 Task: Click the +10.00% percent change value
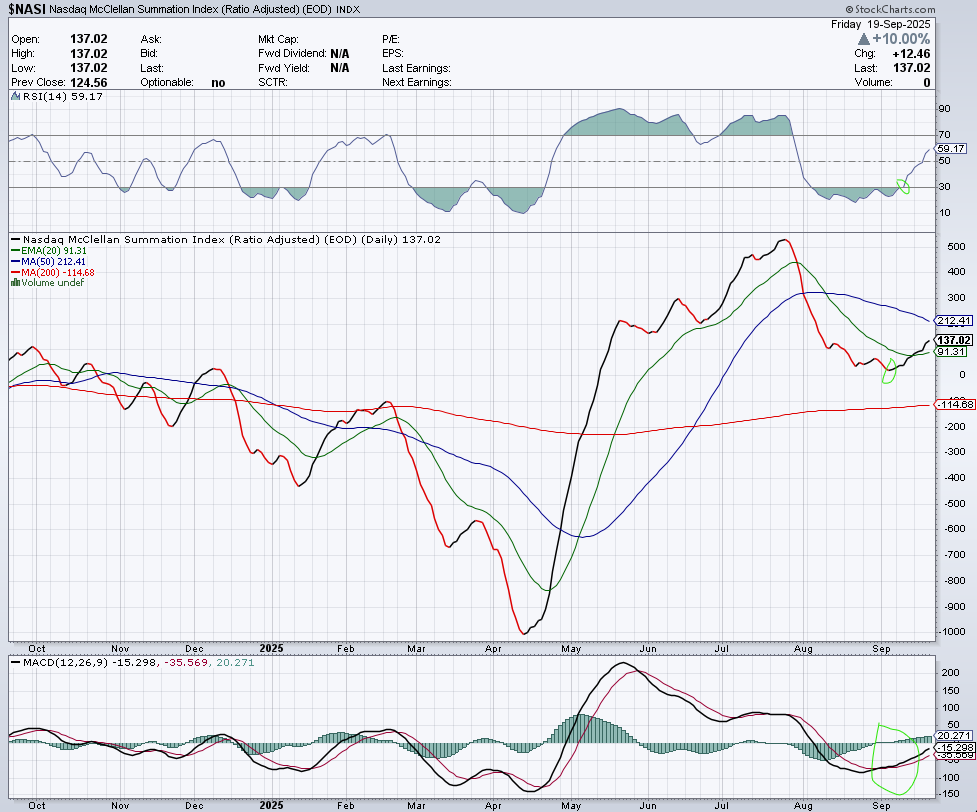(901, 39)
